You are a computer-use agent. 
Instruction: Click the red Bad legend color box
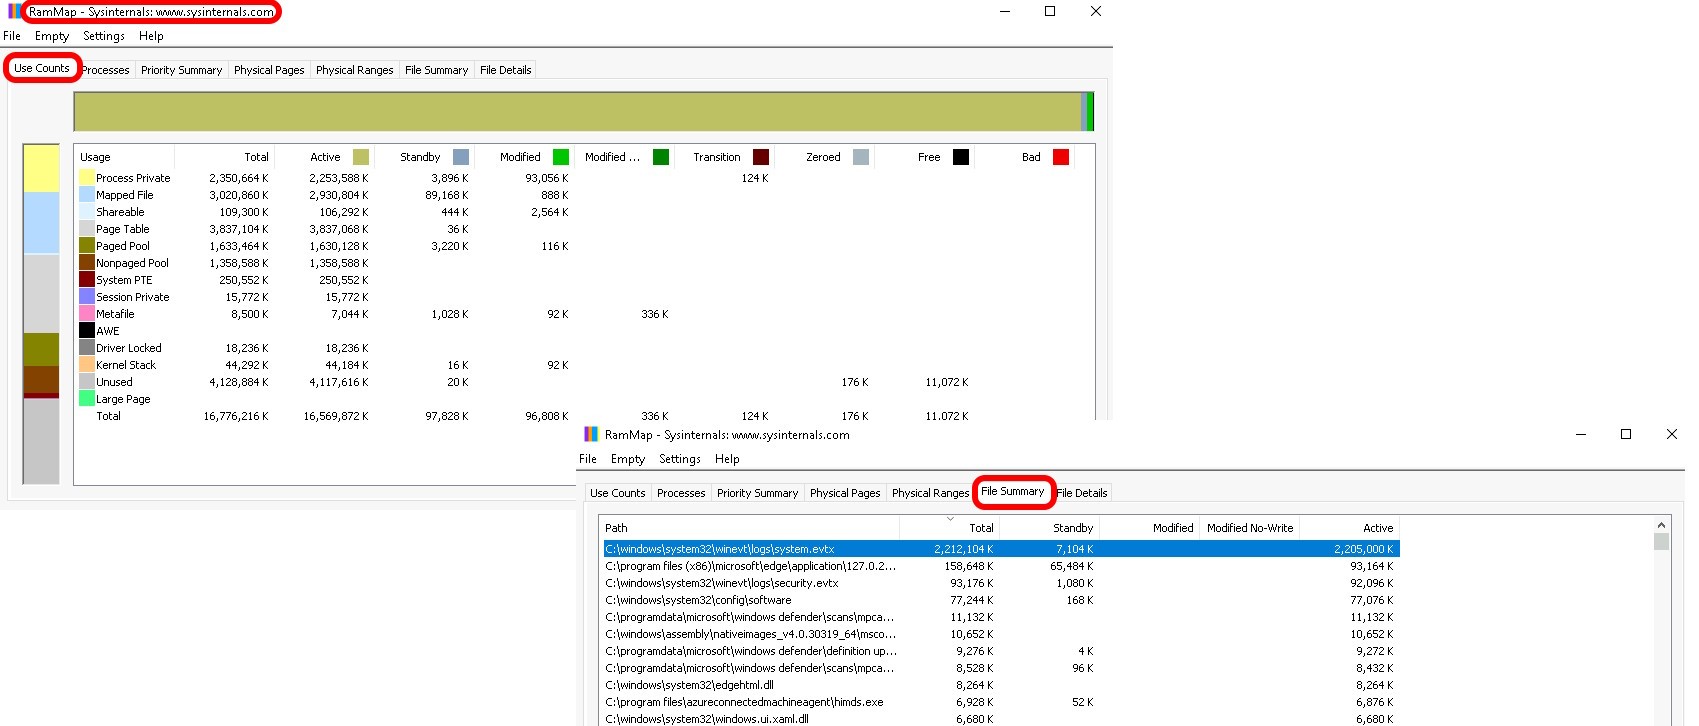tap(1061, 157)
